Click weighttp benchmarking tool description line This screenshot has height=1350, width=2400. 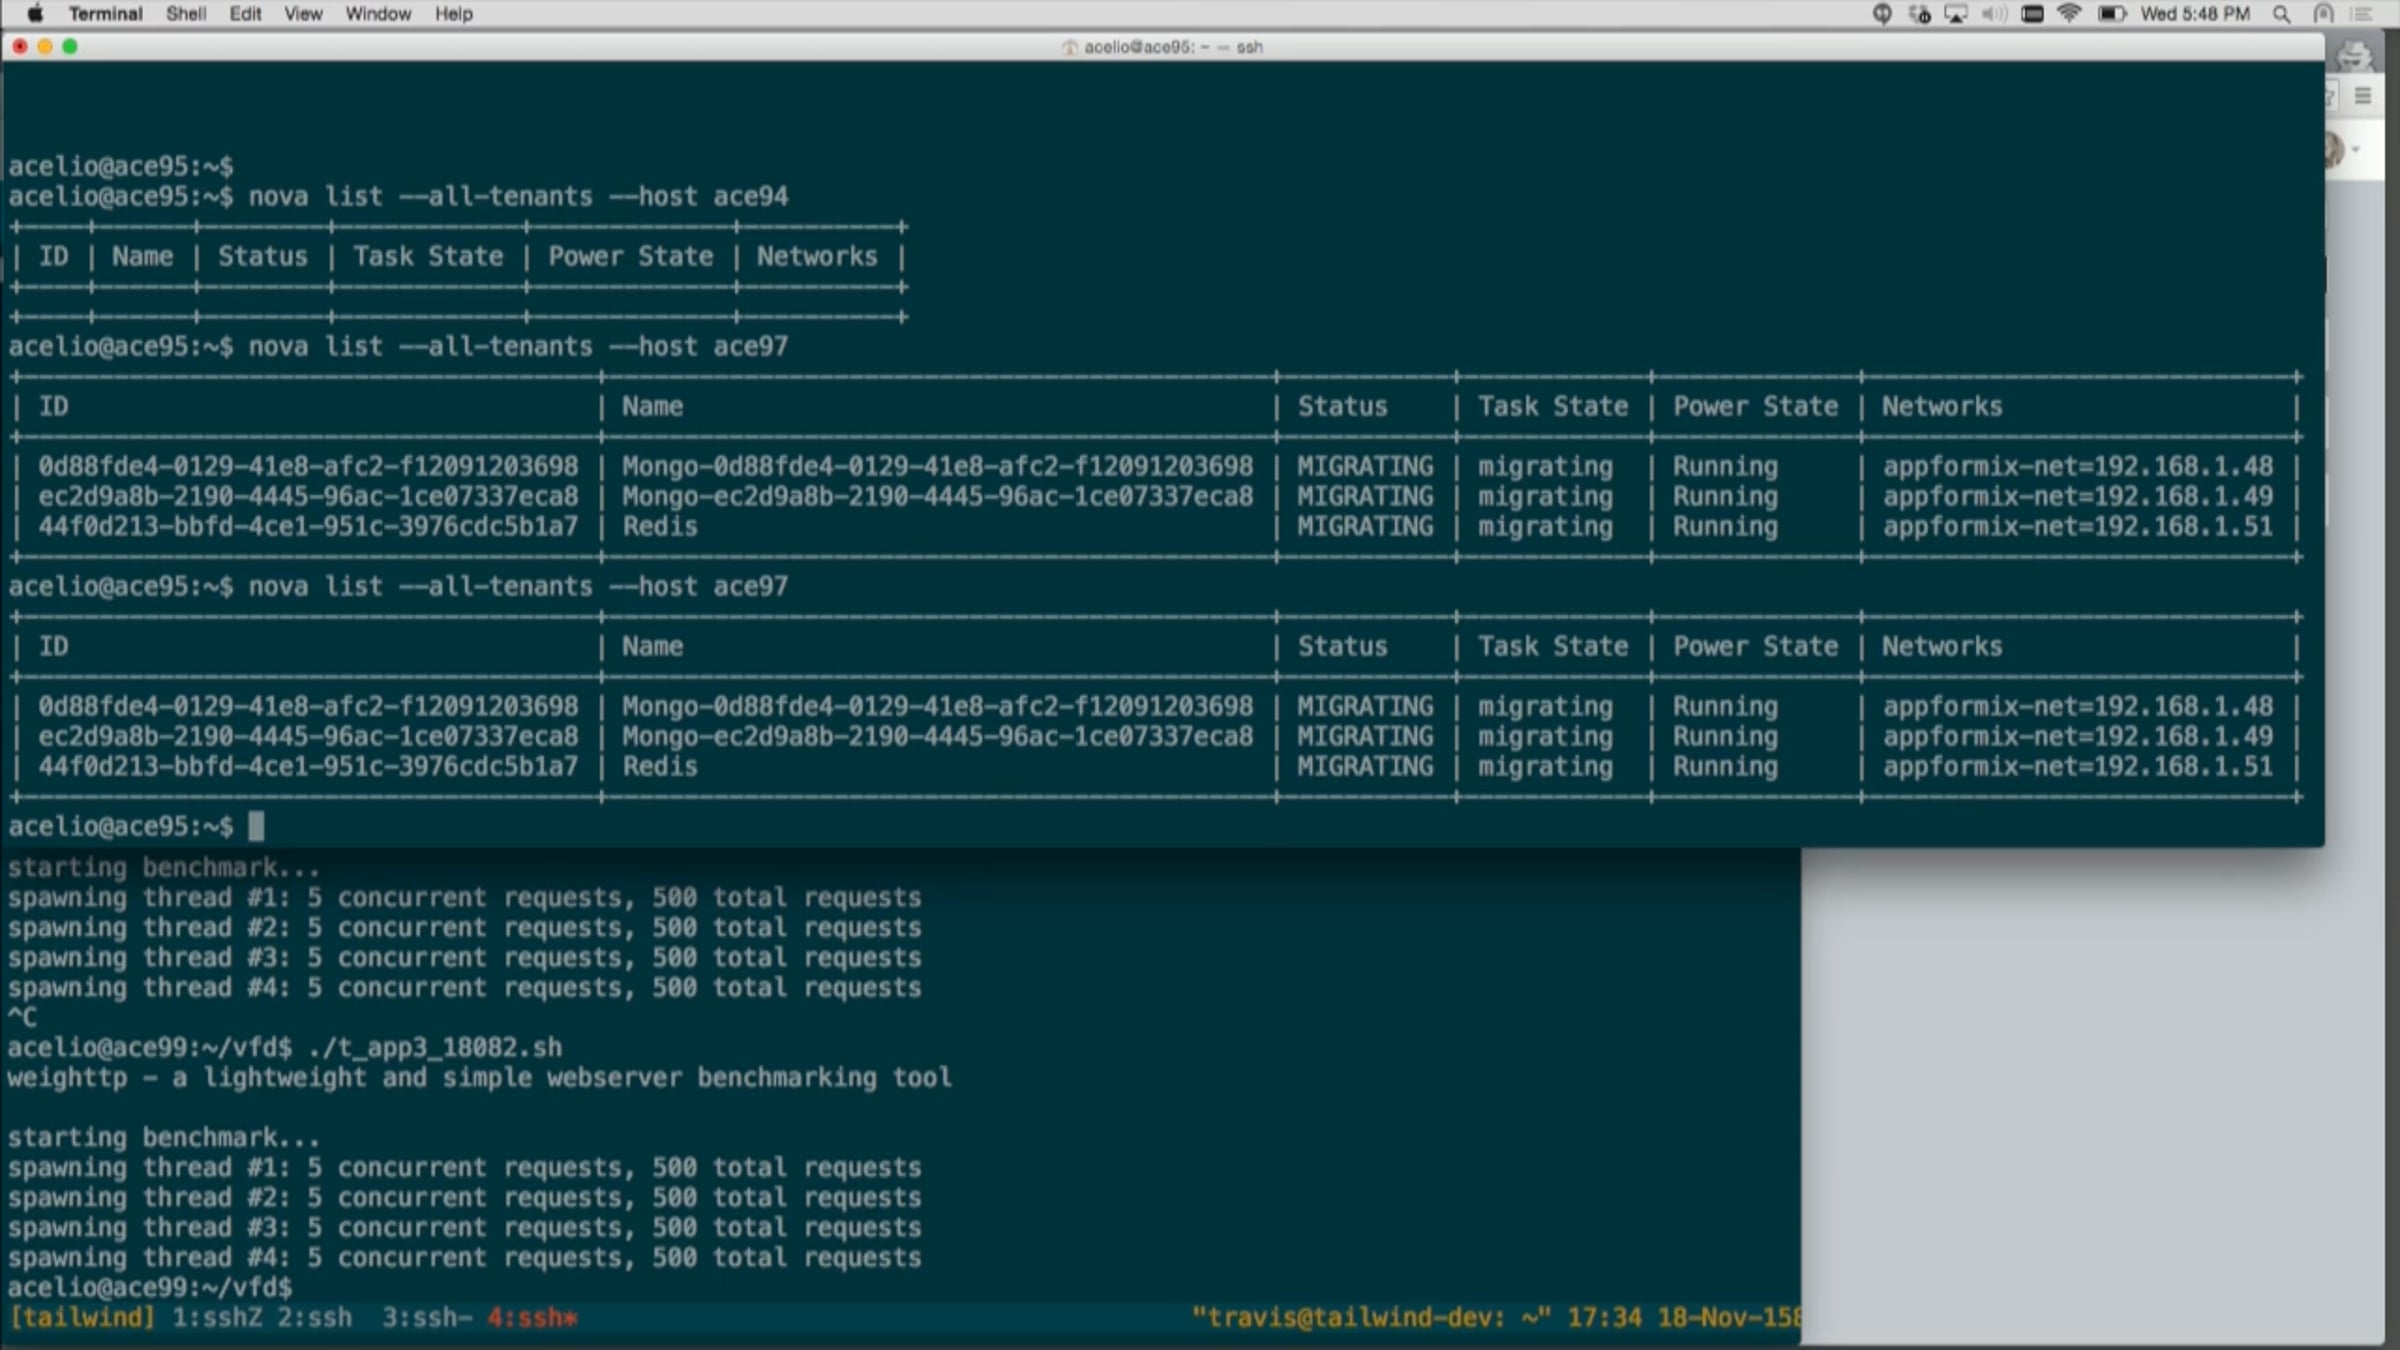click(480, 1077)
